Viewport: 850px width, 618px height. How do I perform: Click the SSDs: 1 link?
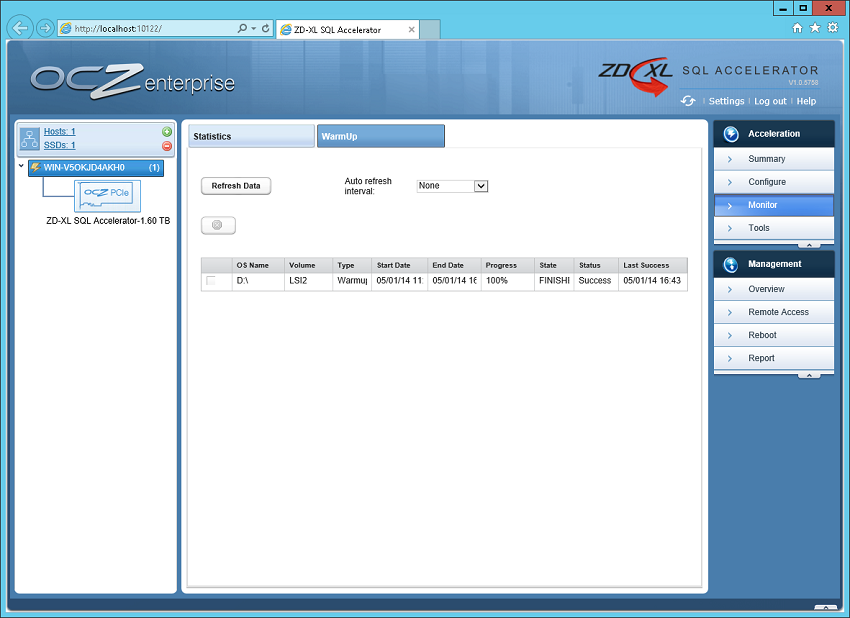60,145
